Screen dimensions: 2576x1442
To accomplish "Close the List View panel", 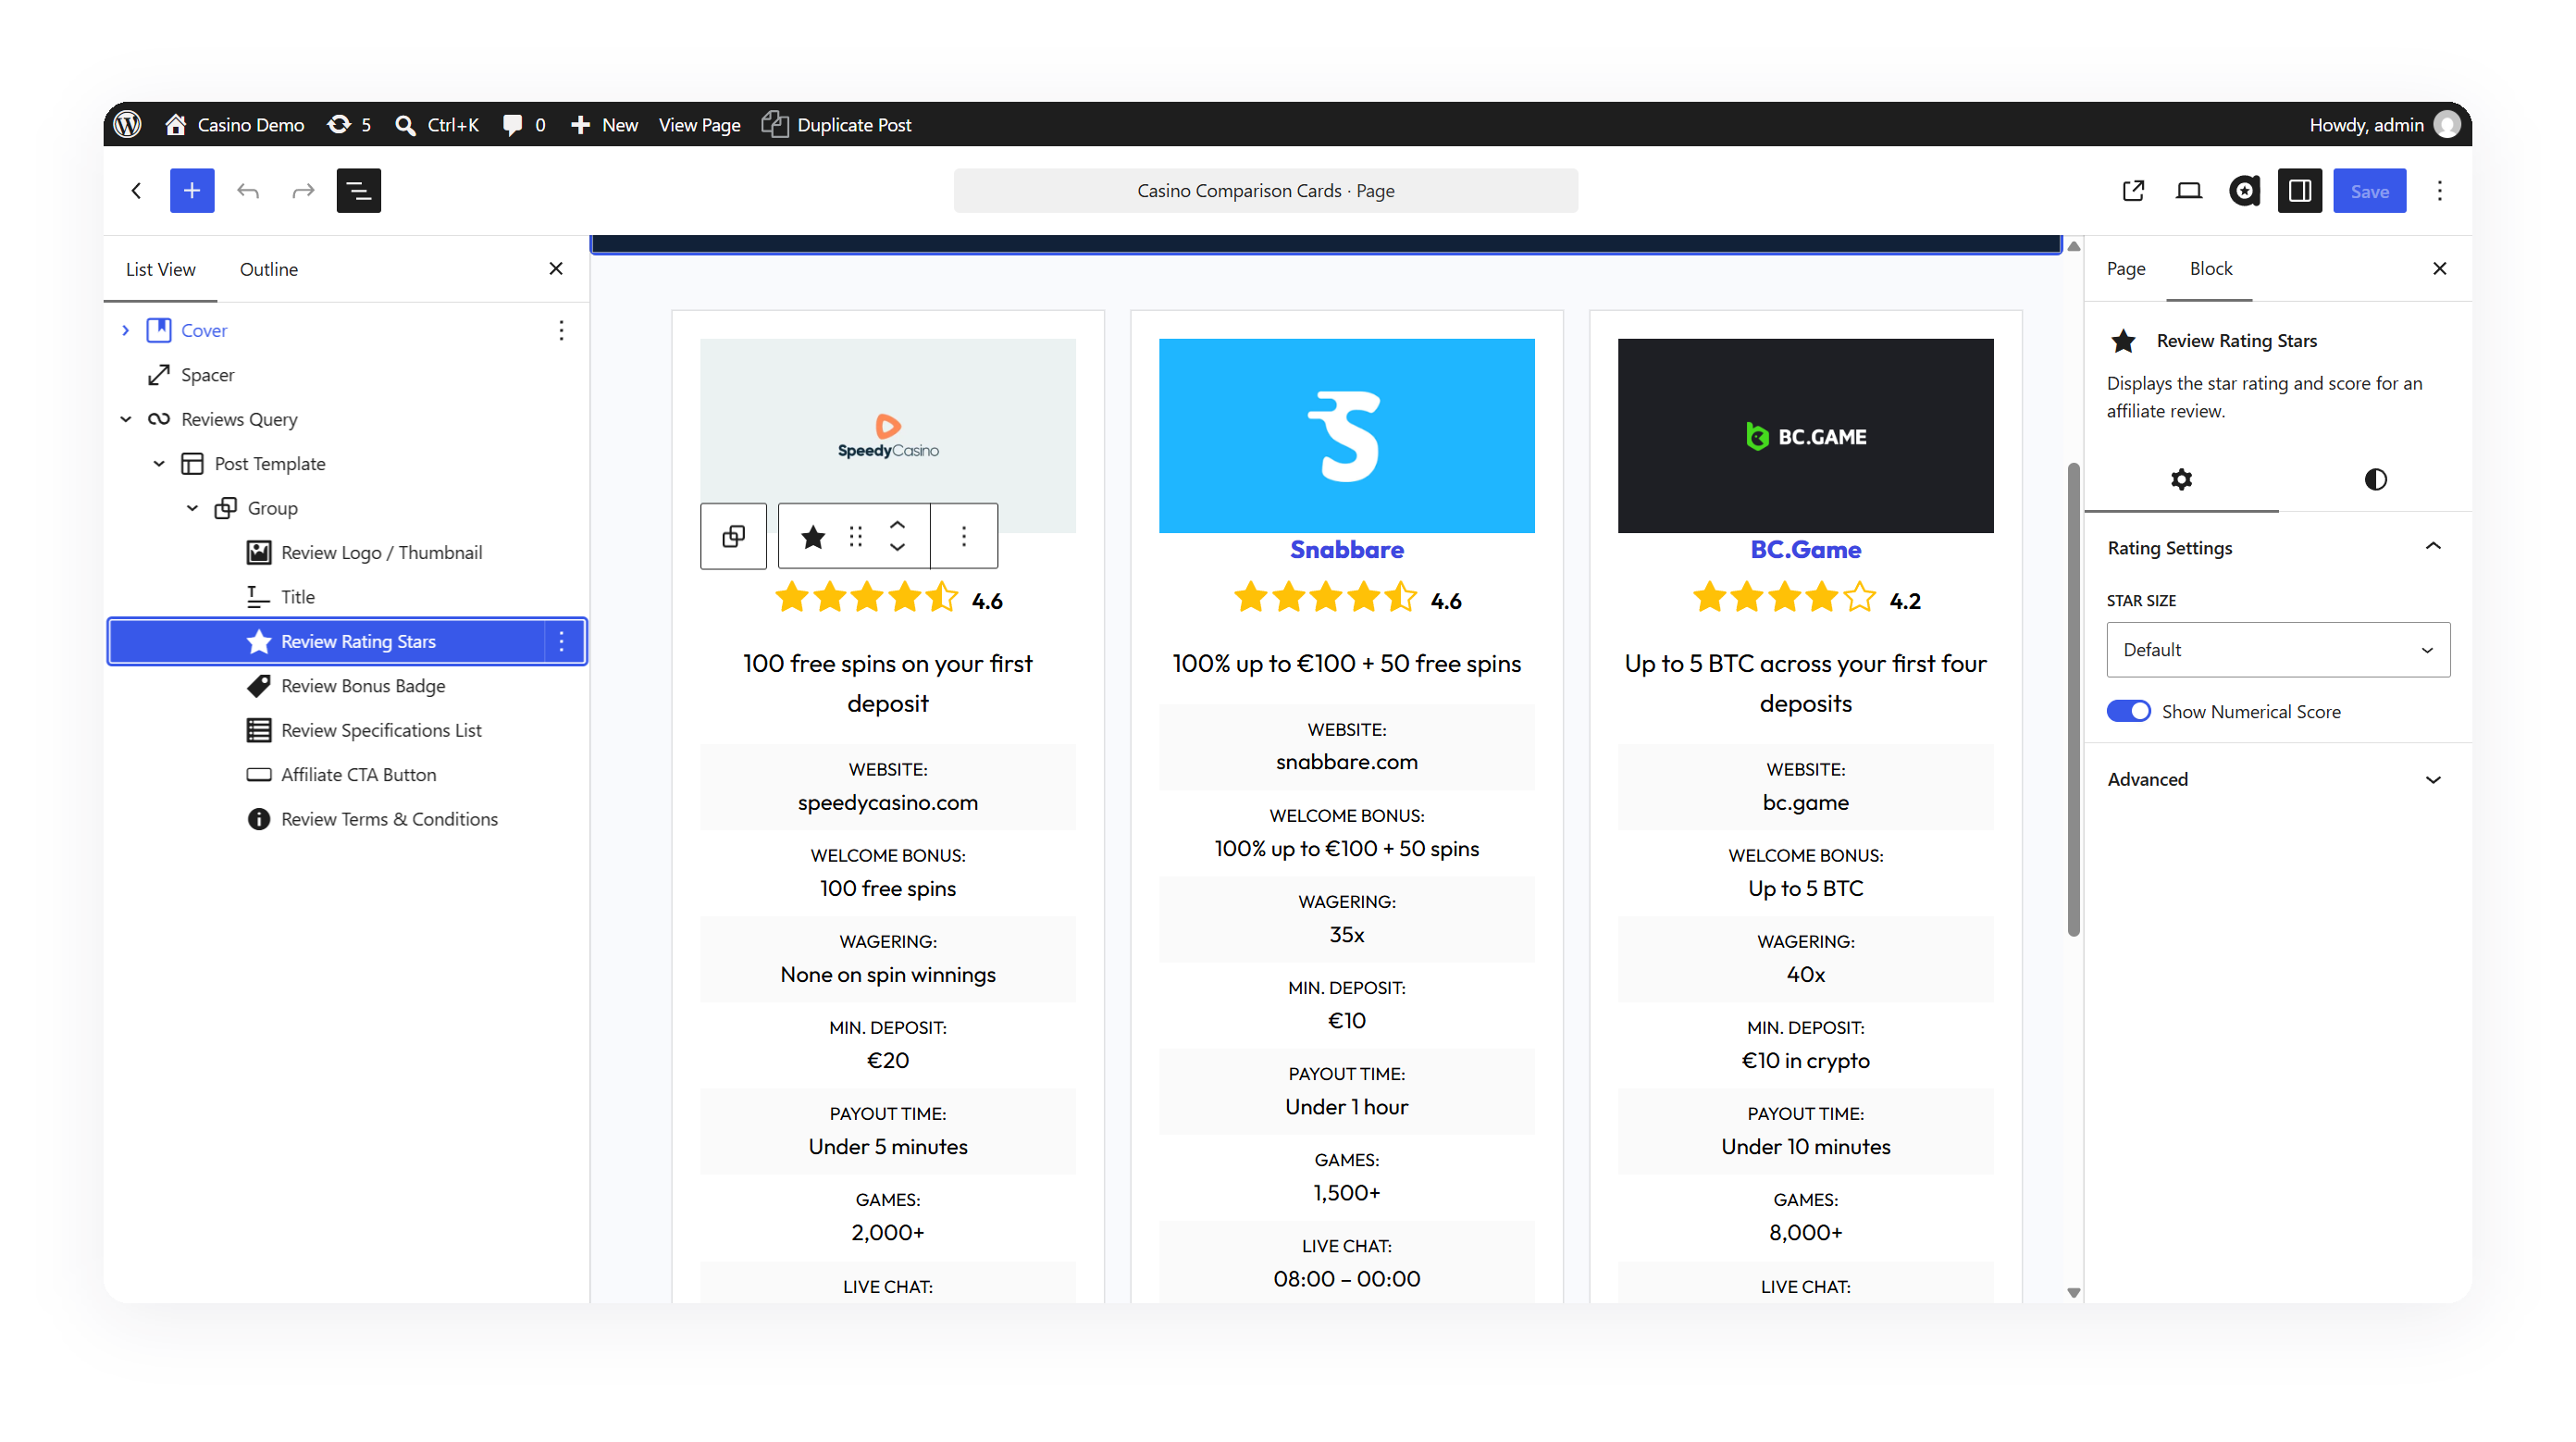I will pyautogui.click(x=556, y=269).
